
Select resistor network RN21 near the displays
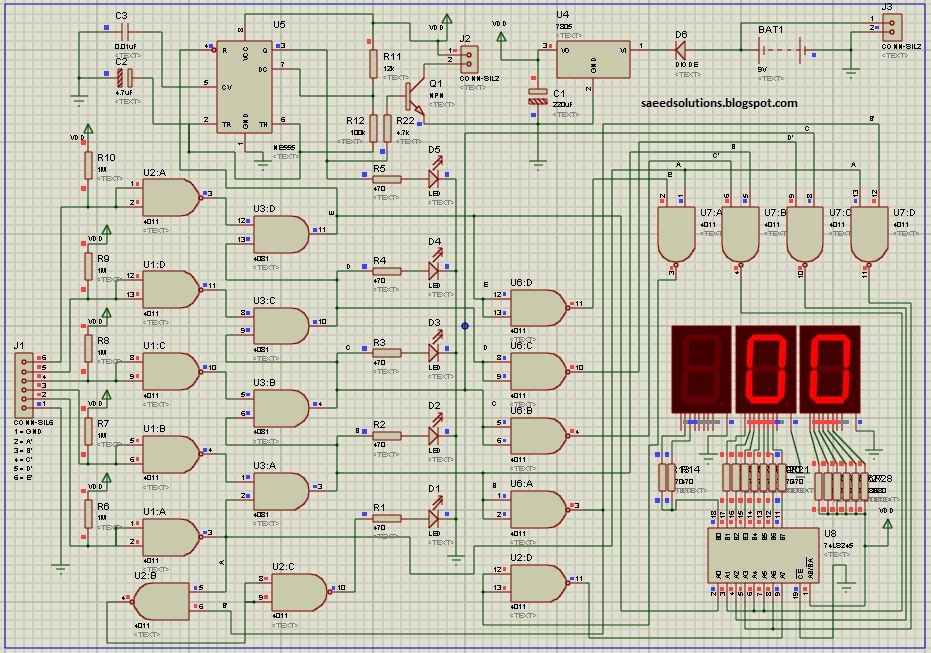click(x=755, y=478)
